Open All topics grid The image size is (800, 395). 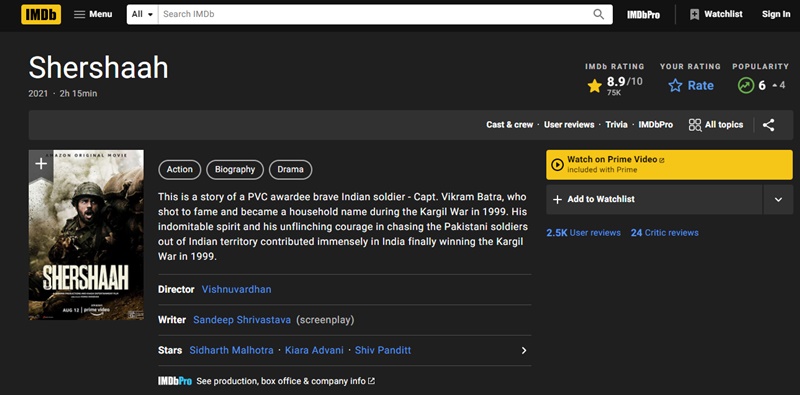(x=716, y=125)
